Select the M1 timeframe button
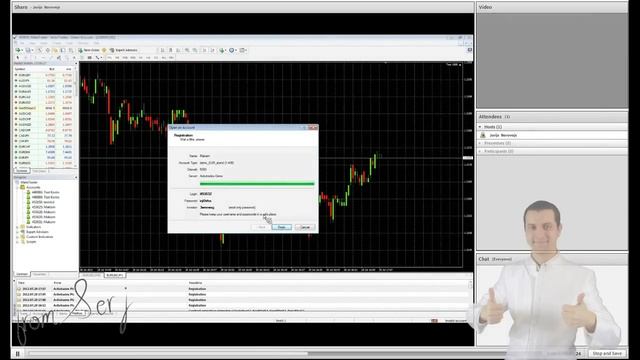This screenshot has height=360, width=640. (x=109, y=58)
